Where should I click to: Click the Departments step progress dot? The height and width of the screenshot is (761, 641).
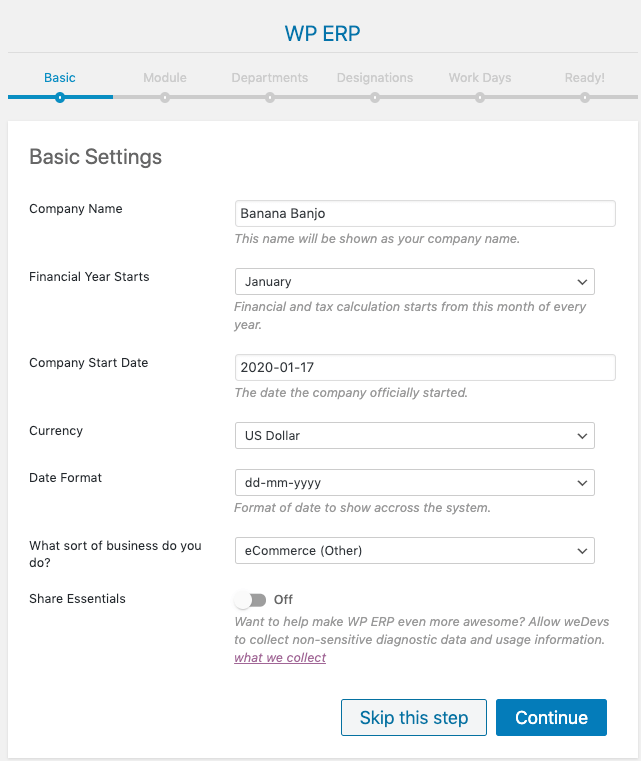click(270, 98)
